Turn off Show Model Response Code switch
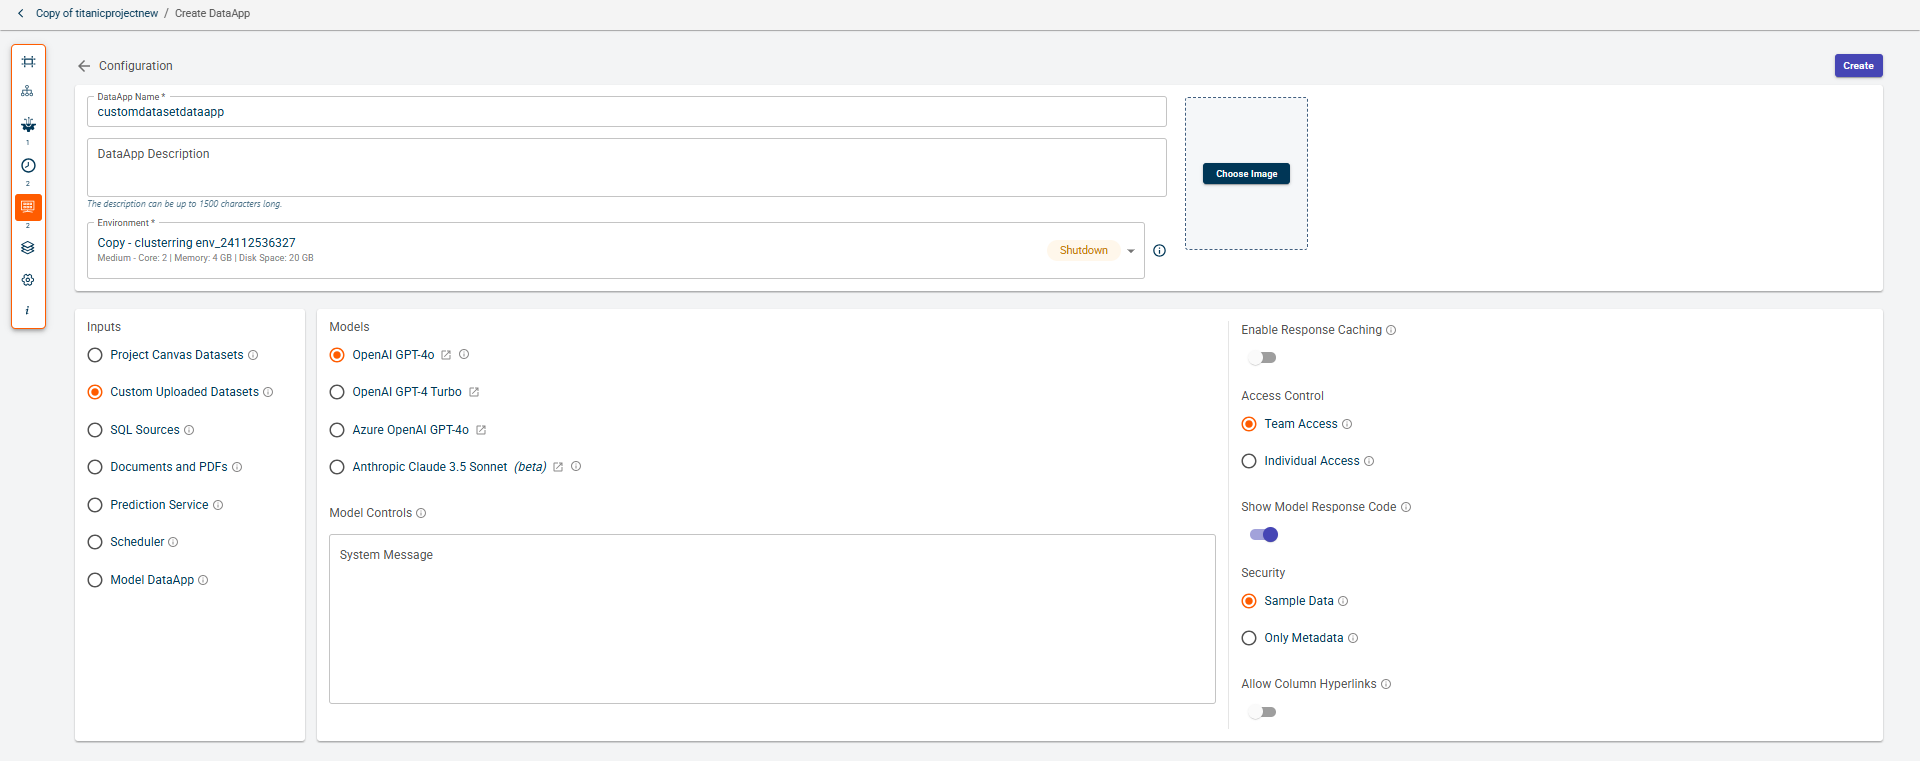The height and width of the screenshot is (761, 1920). coord(1264,535)
